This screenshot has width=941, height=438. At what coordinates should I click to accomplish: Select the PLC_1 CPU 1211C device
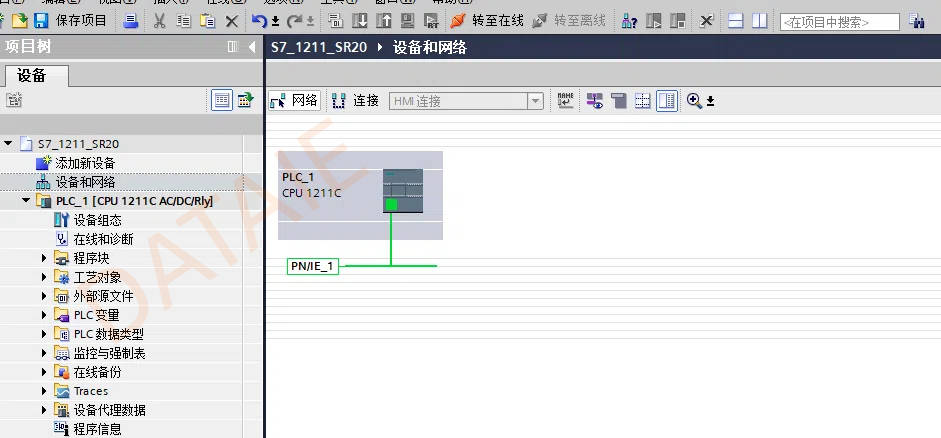coord(360,195)
